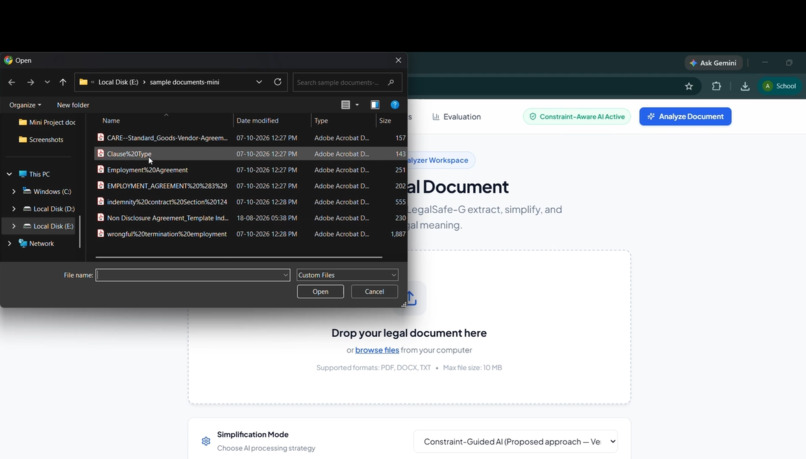Sort files by Size column
The height and width of the screenshot is (459, 806).
tap(385, 121)
